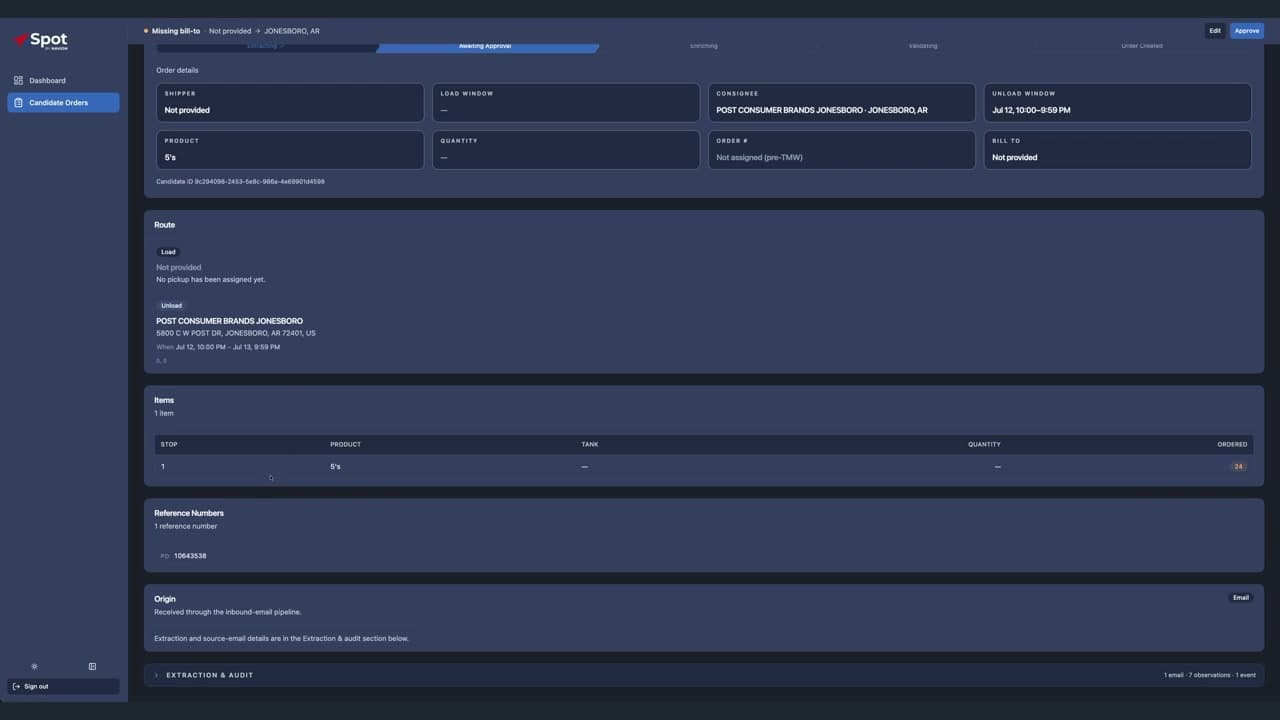This screenshot has width=1280, height=720.
Task: Click the Load Window card
Action: click(x=566, y=102)
